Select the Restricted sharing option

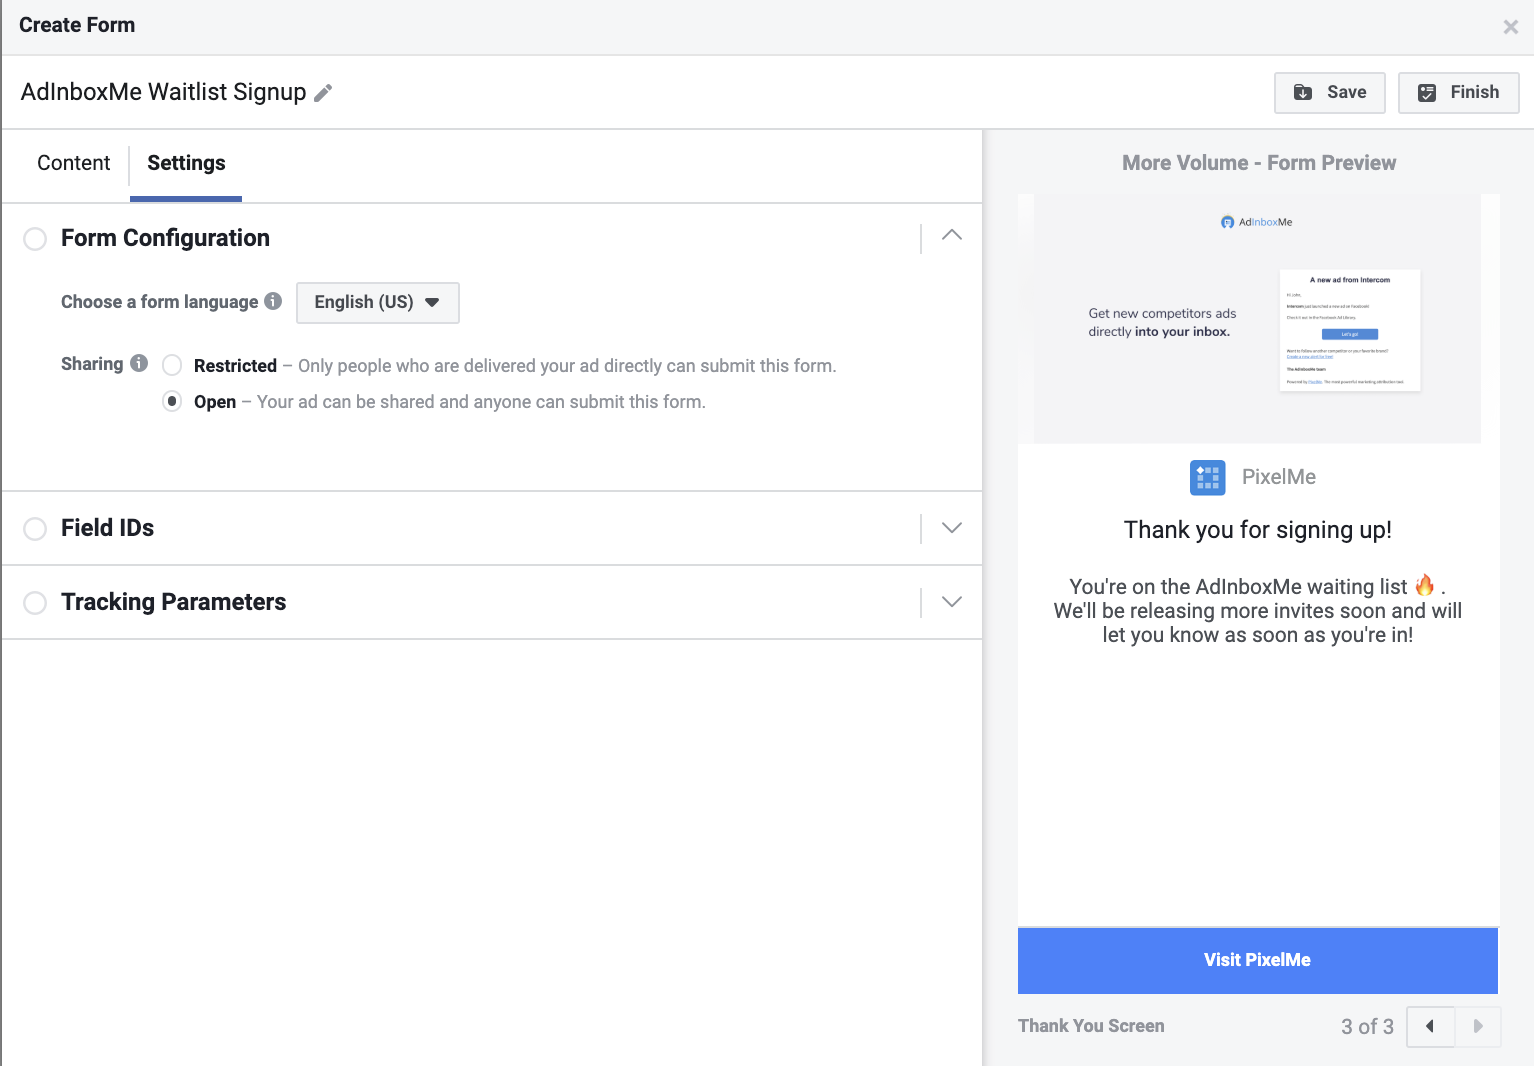pos(172,365)
